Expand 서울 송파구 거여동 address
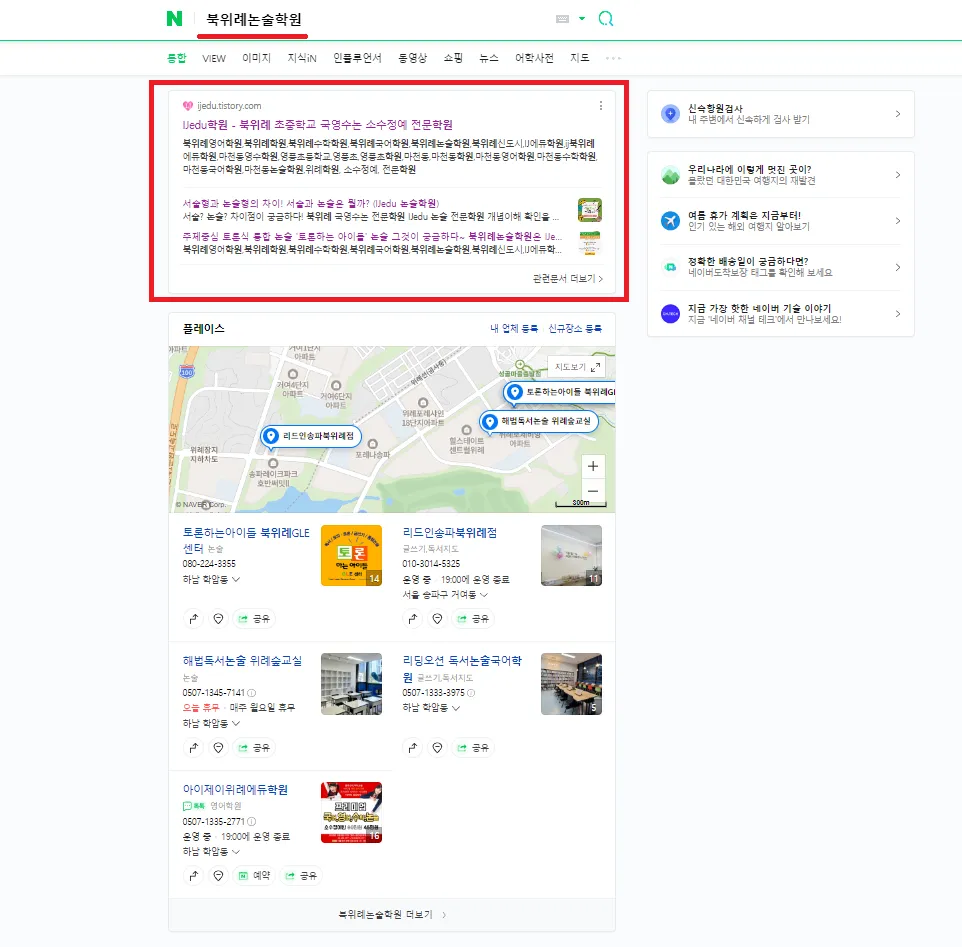Image resolution: width=962 pixels, height=947 pixels. pyautogui.click(x=445, y=594)
